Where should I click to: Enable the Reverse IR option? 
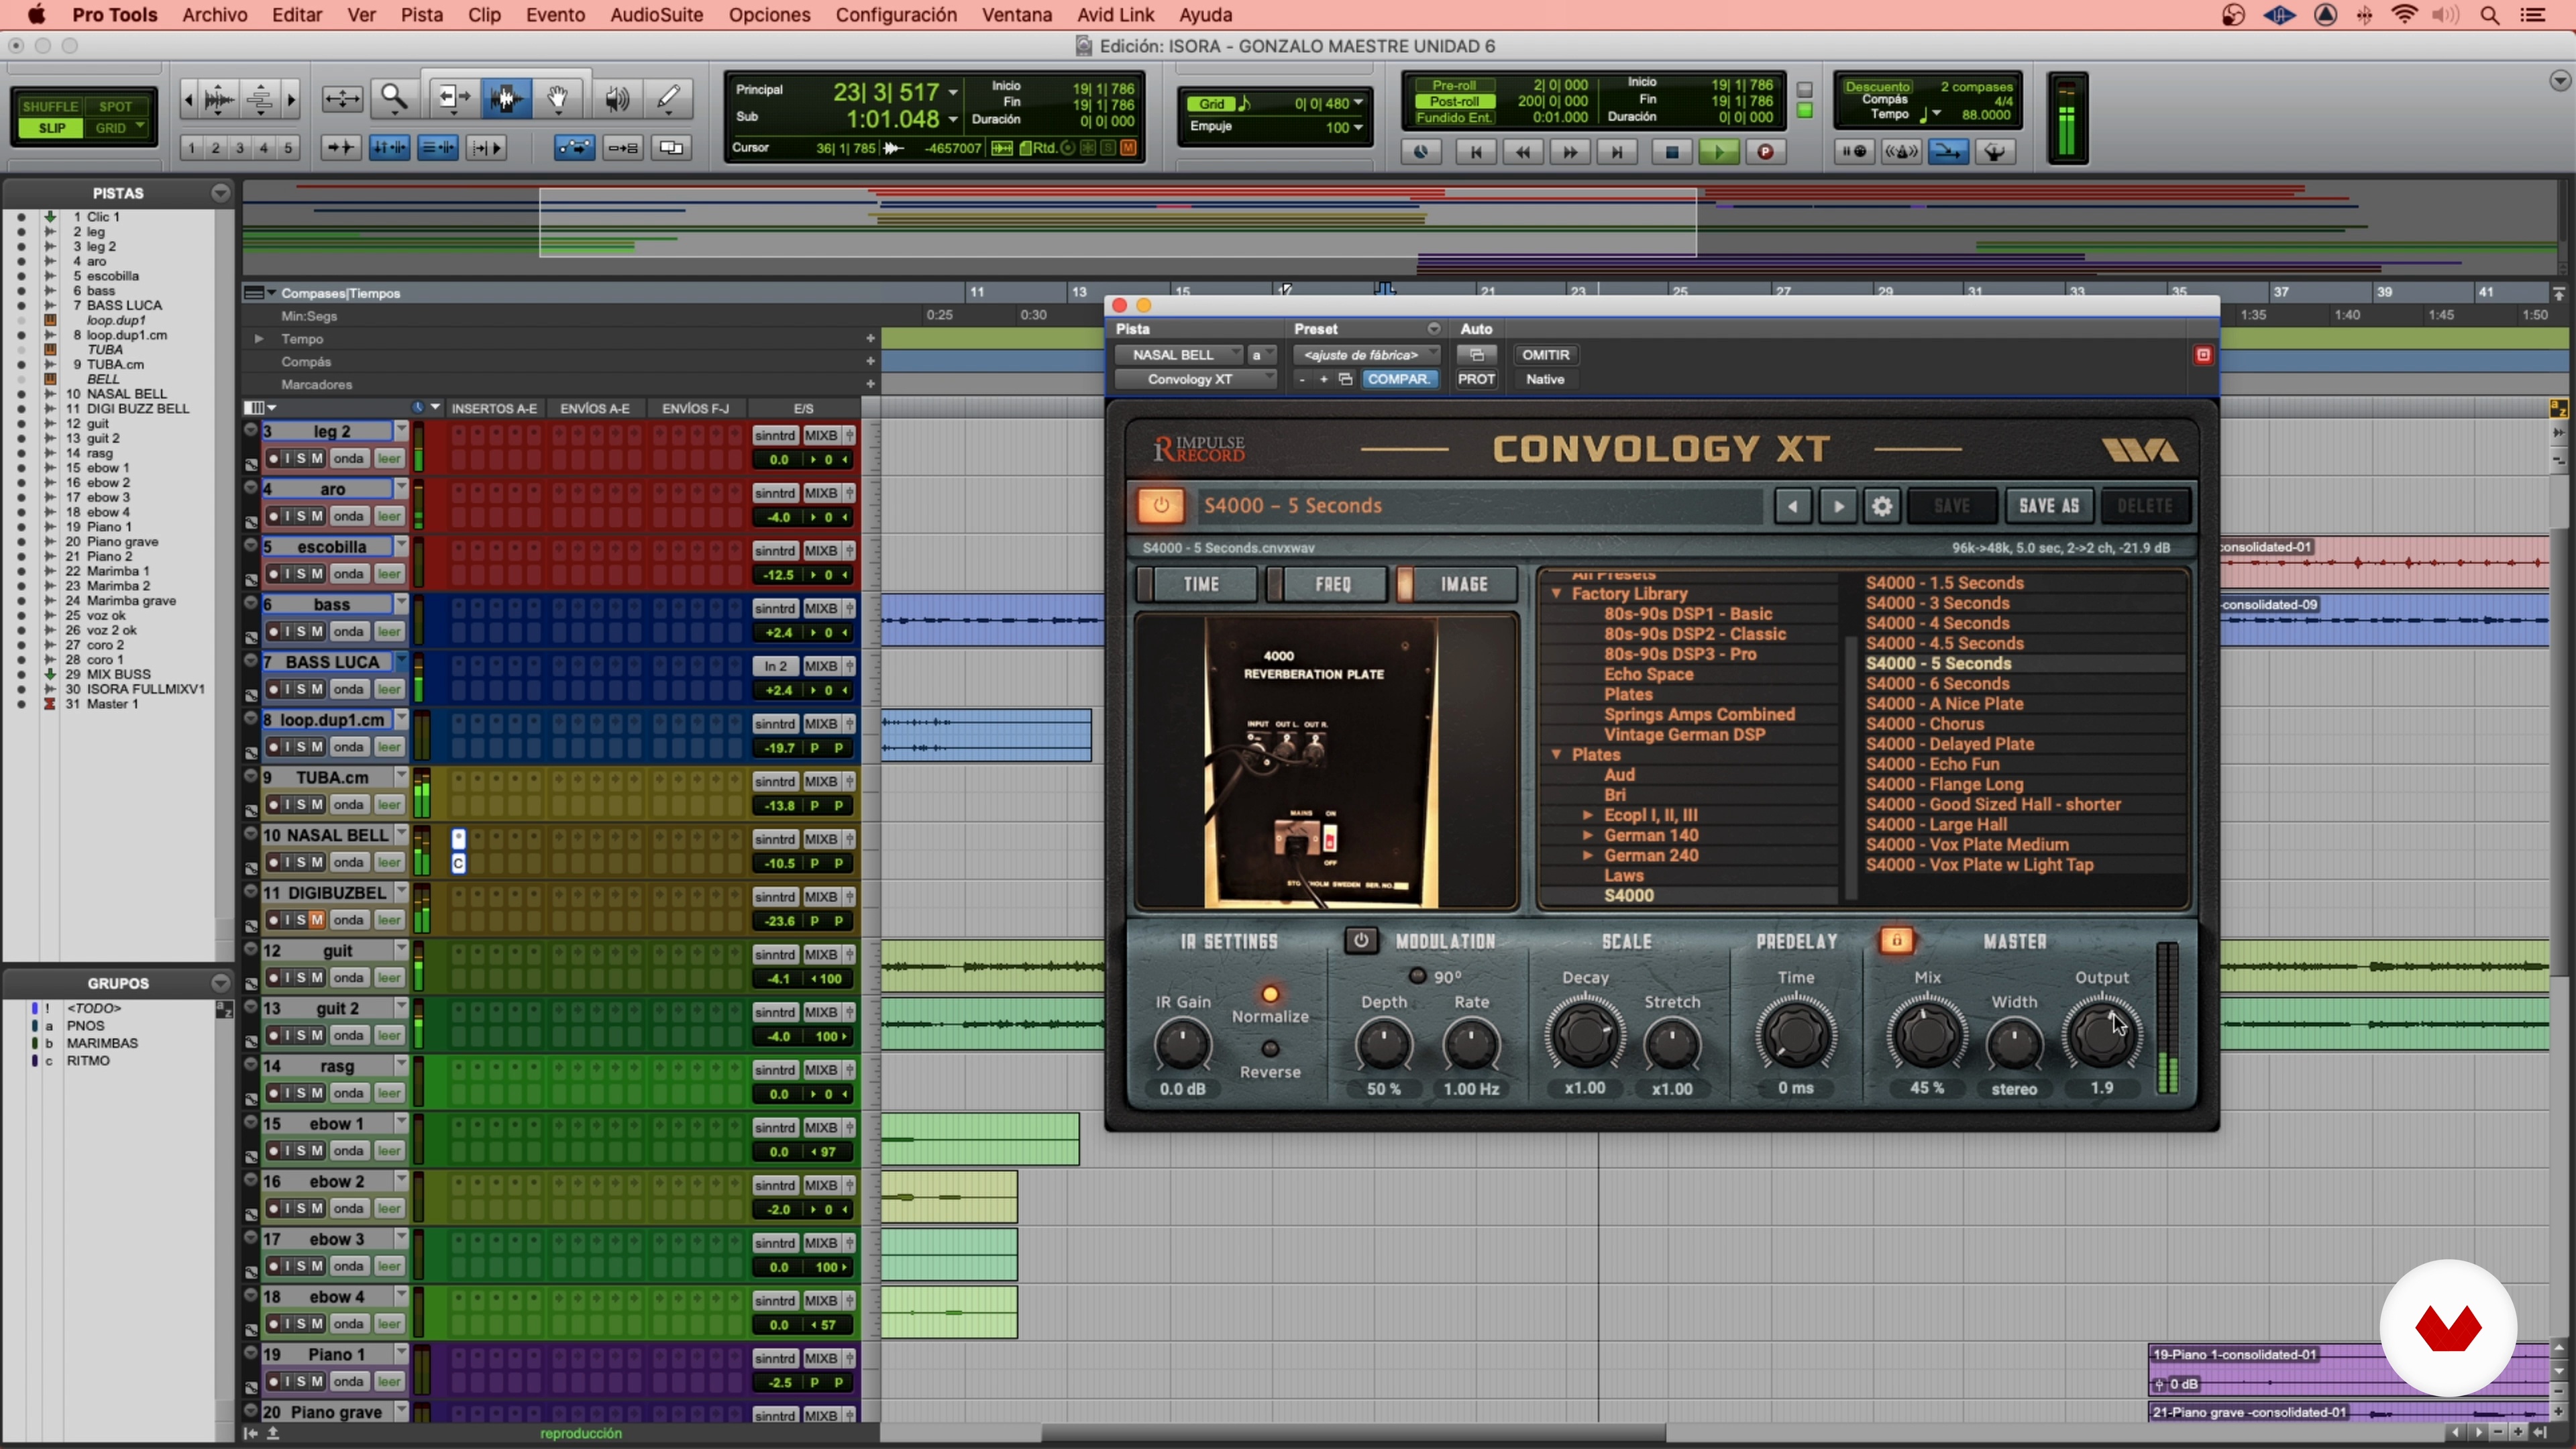pos(1270,1049)
